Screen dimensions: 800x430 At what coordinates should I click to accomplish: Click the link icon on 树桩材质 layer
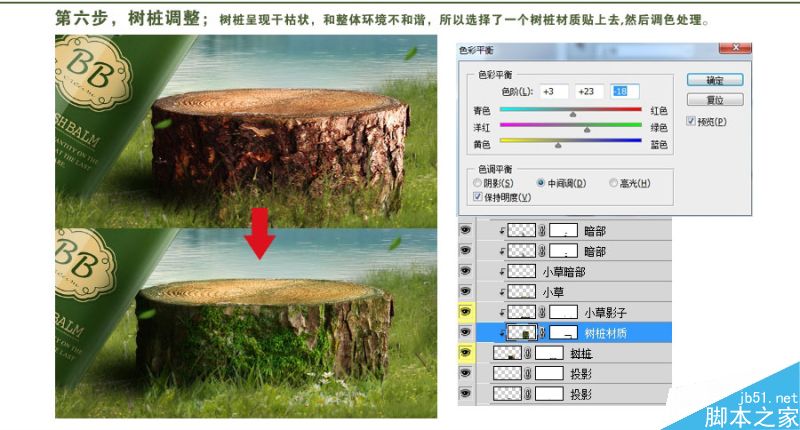(x=542, y=333)
